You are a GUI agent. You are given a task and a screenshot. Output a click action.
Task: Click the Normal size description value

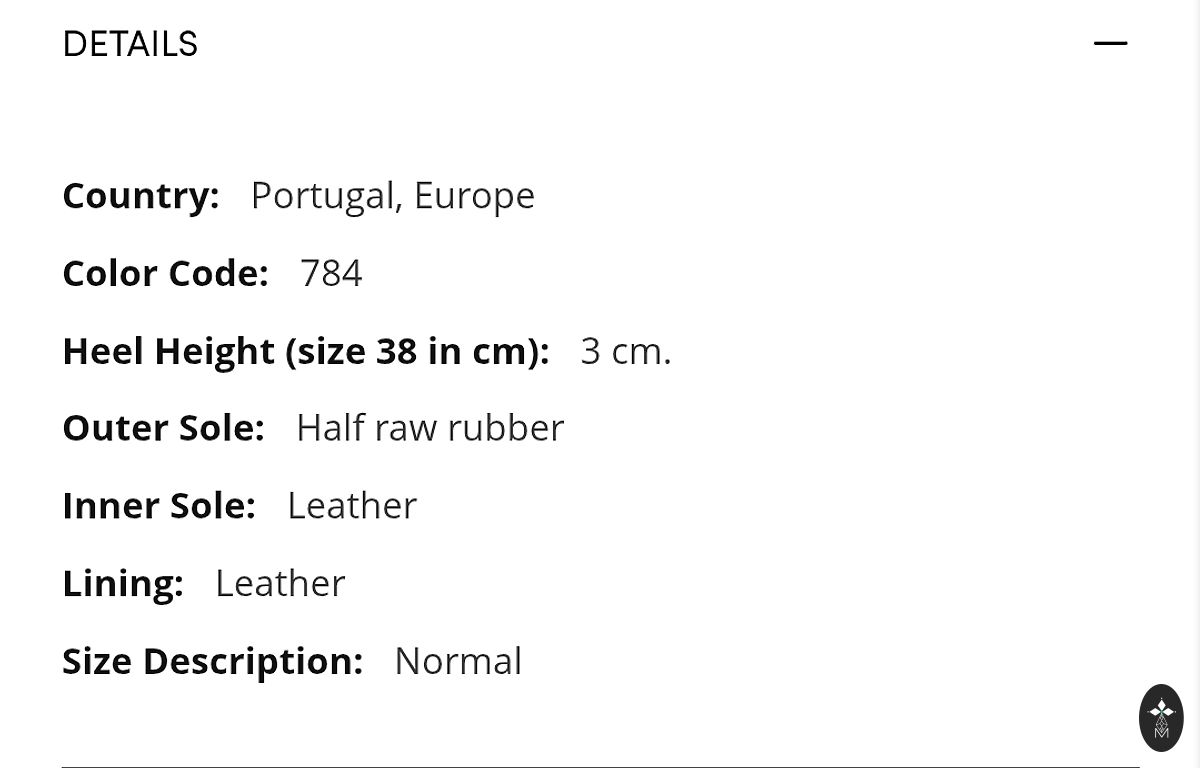458,661
